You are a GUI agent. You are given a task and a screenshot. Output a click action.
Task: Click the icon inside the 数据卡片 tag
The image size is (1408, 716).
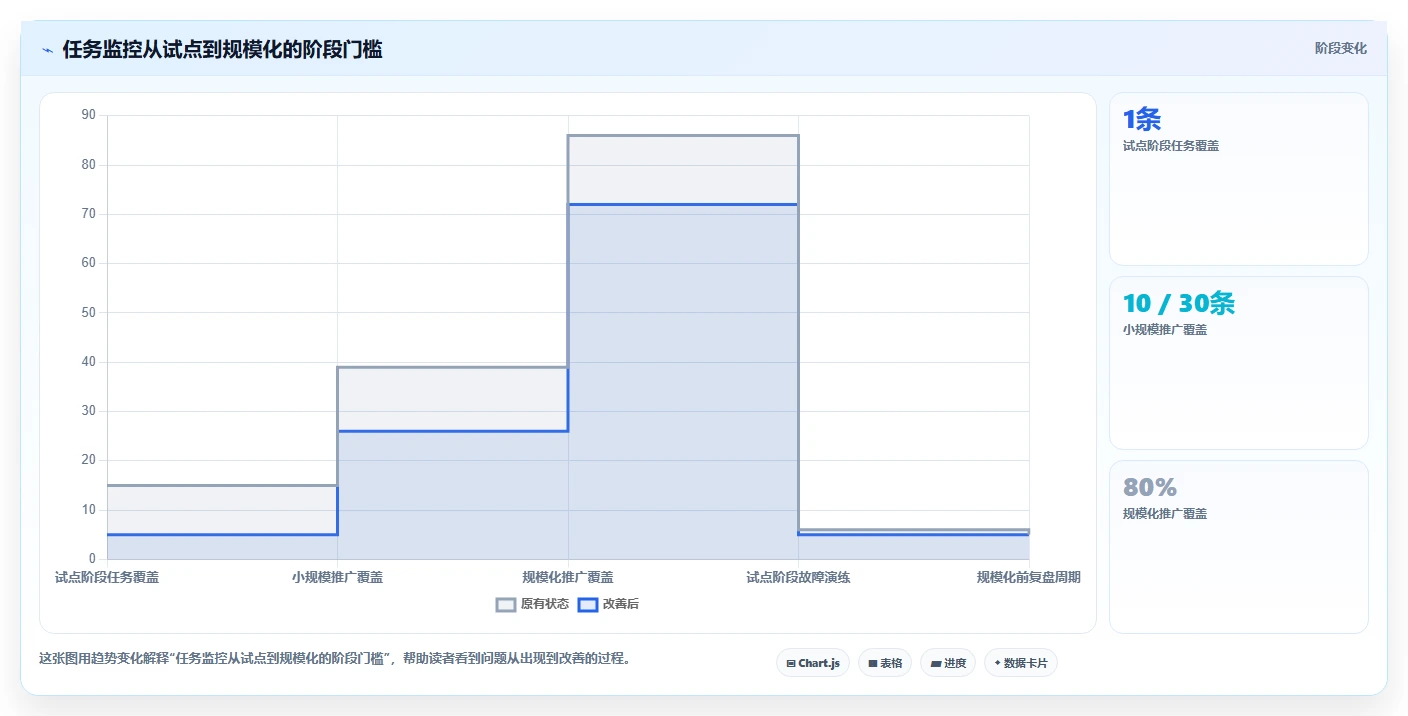click(997, 663)
